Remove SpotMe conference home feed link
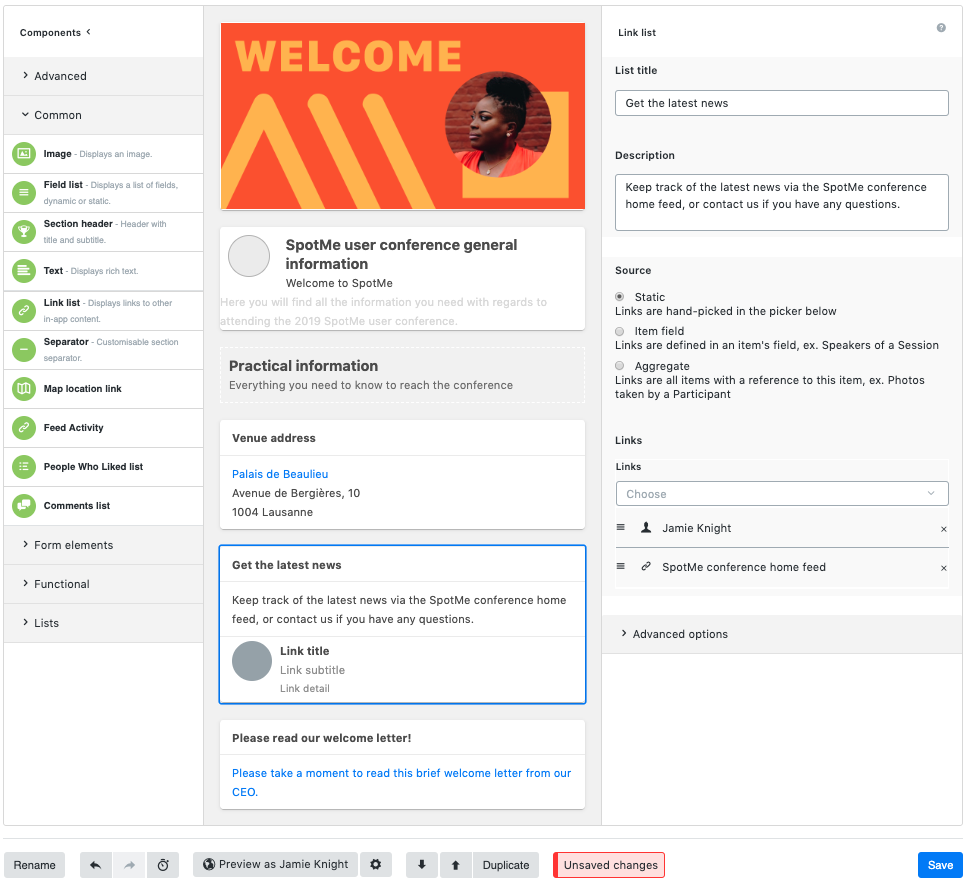Image resolution: width=968 pixels, height=882 pixels. tap(943, 568)
